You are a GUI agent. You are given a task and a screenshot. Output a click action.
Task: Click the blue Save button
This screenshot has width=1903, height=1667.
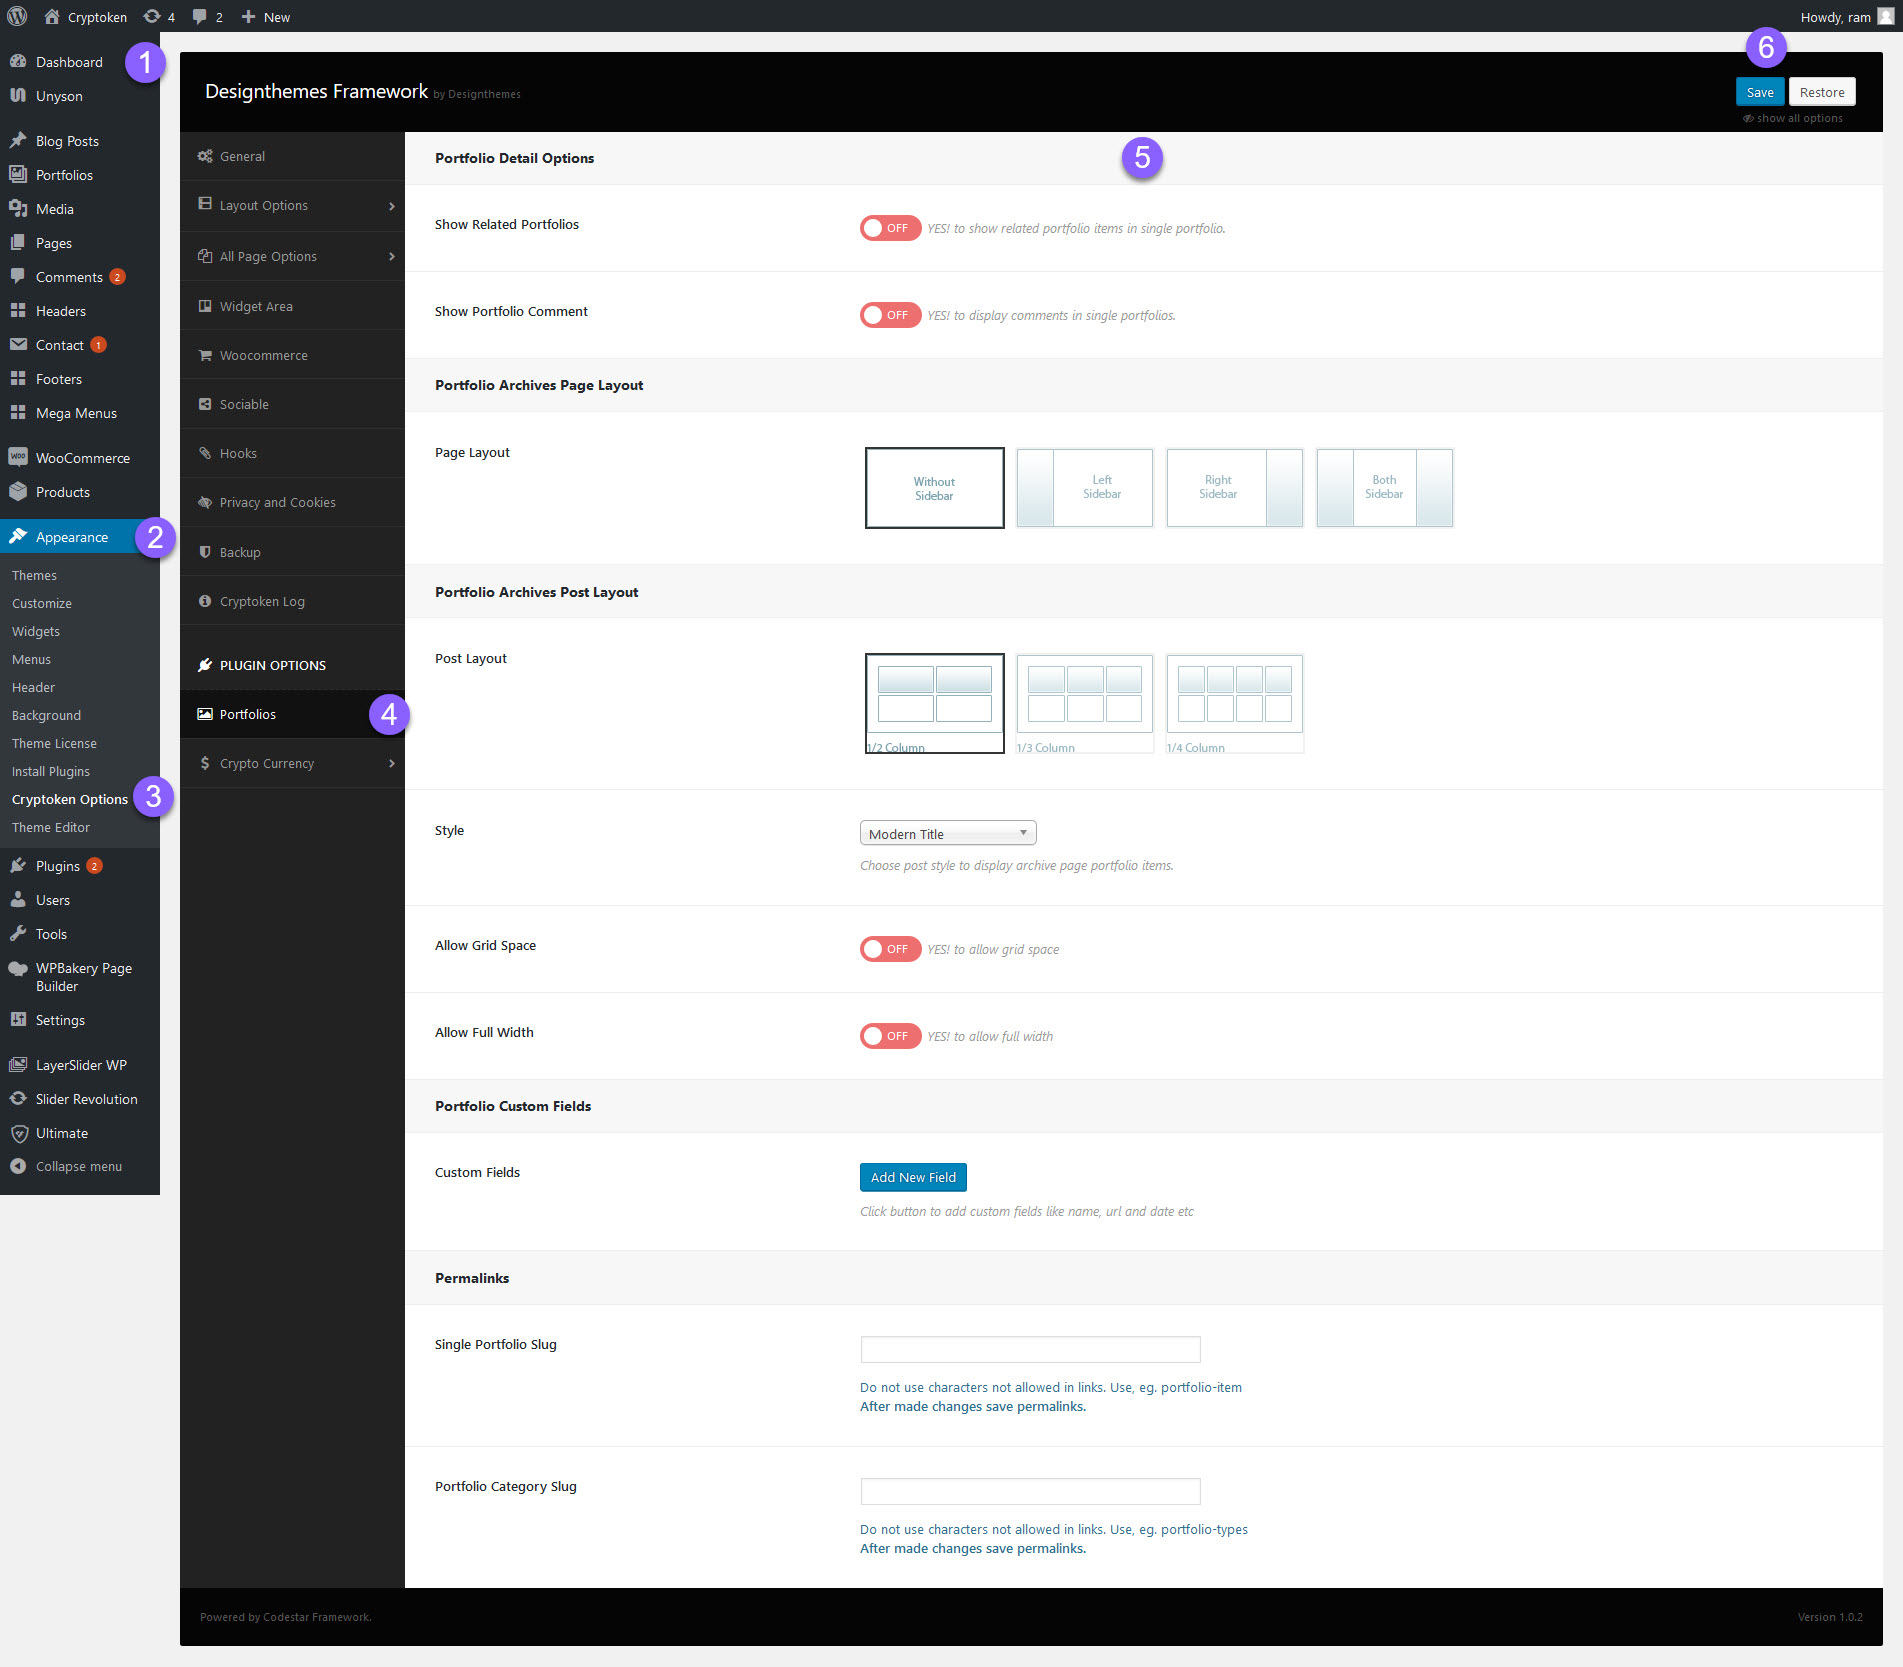[1759, 92]
